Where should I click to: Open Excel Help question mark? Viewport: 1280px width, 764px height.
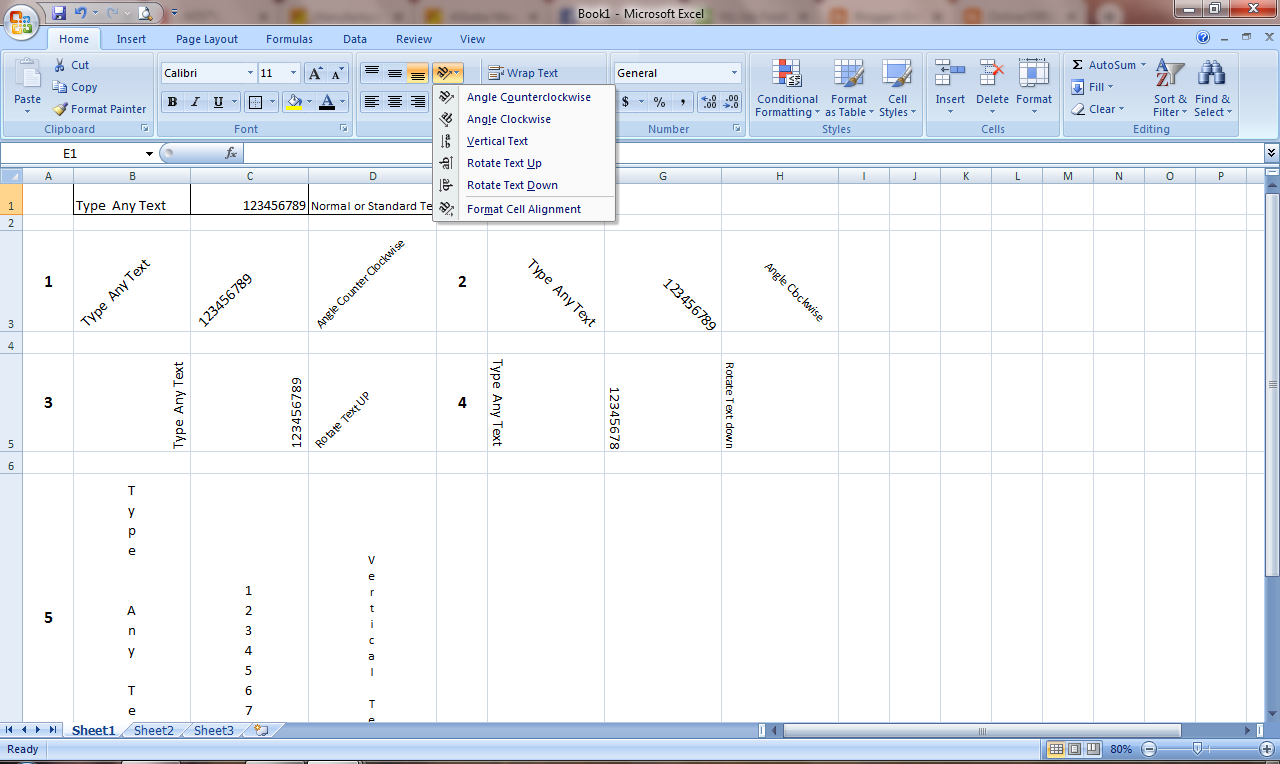[1203, 38]
